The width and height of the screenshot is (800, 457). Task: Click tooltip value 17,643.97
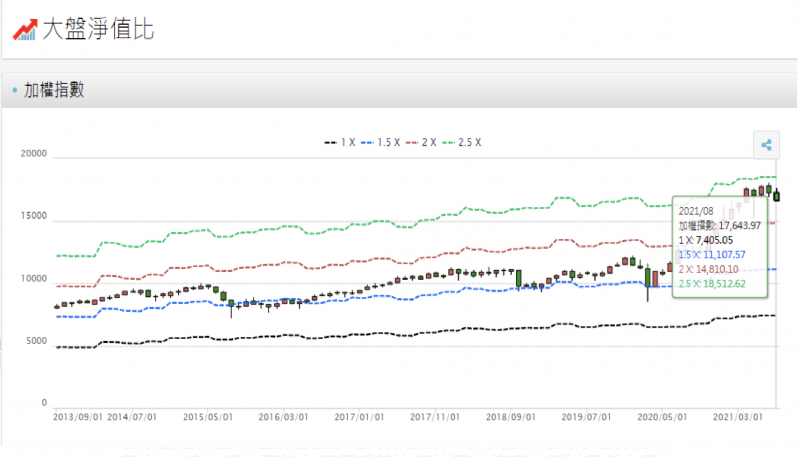pos(740,225)
